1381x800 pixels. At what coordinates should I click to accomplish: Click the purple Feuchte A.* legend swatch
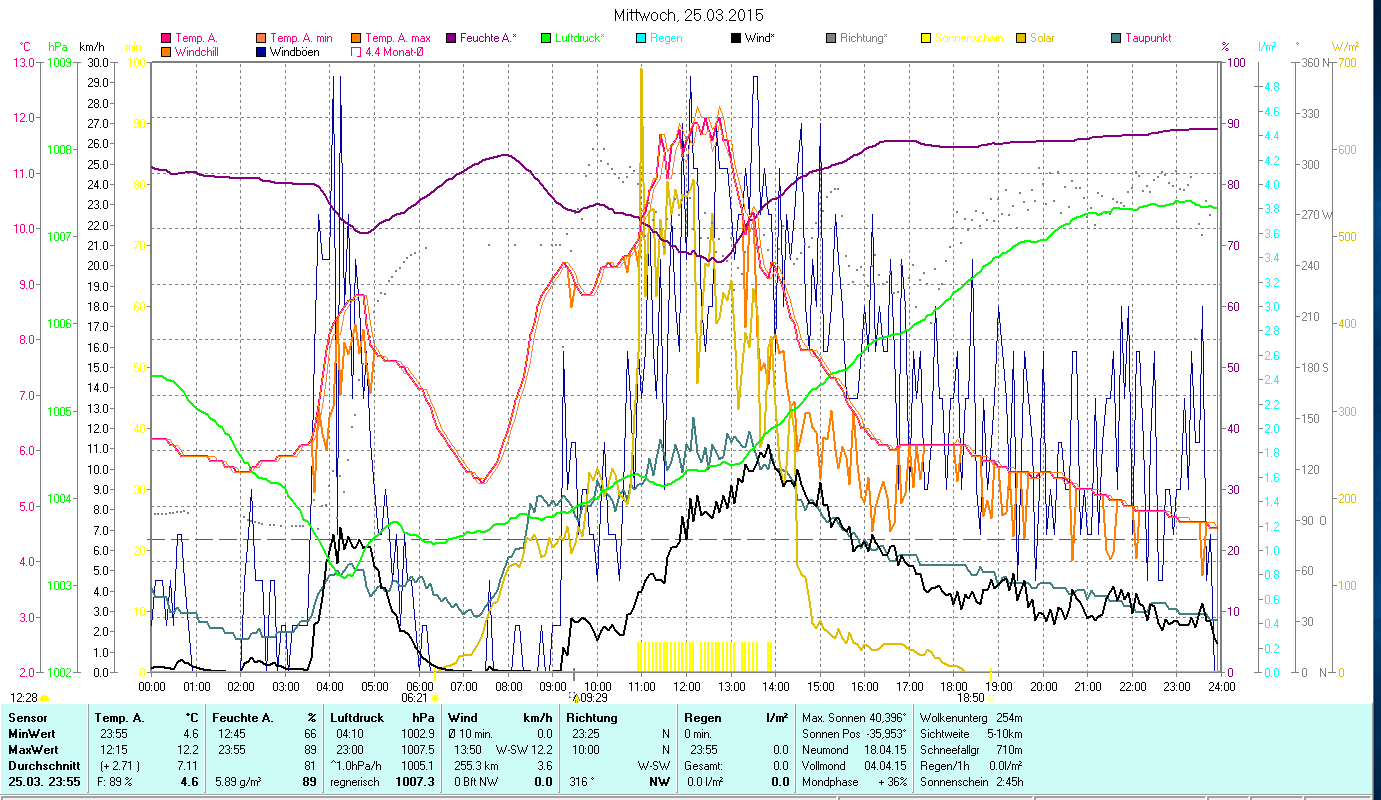point(450,39)
